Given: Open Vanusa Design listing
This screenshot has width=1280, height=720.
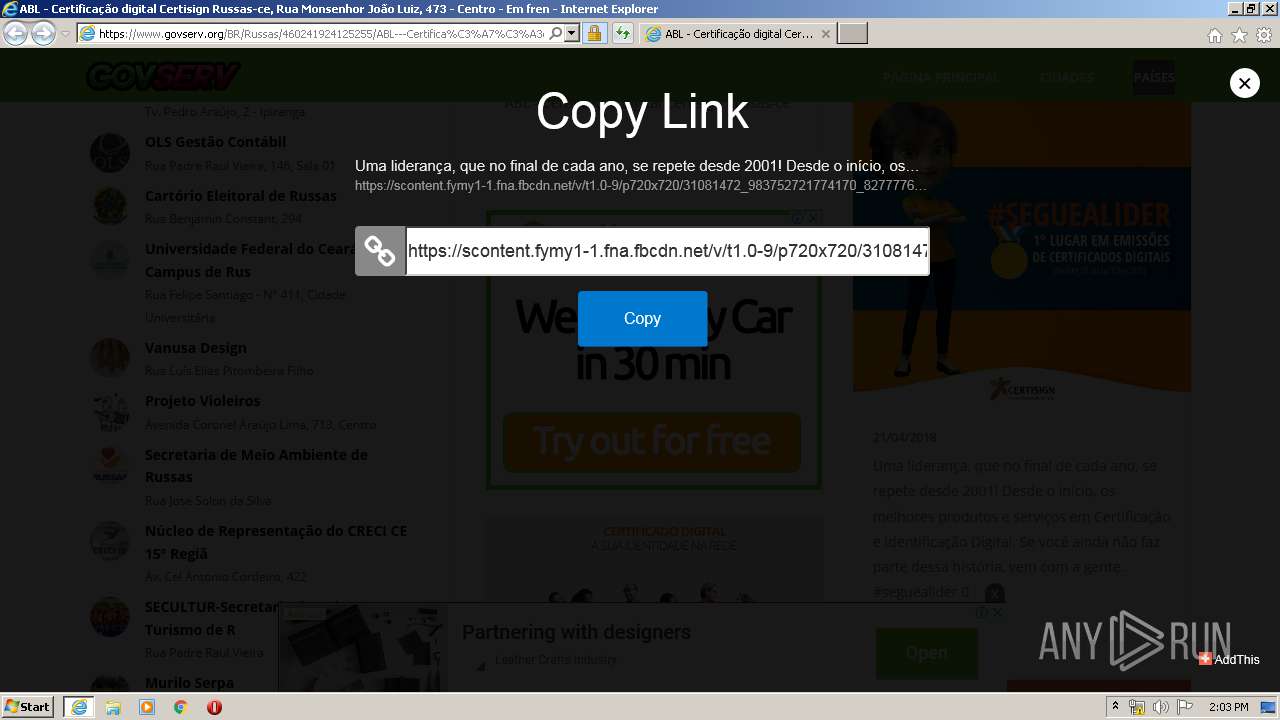Looking at the screenshot, I should point(196,348).
